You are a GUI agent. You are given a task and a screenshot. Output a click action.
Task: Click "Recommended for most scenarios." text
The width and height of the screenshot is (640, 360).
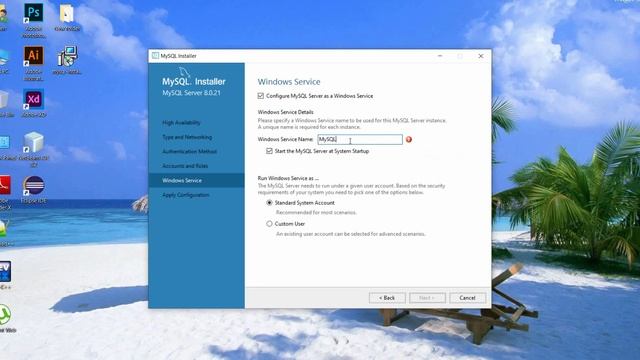coord(316,213)
